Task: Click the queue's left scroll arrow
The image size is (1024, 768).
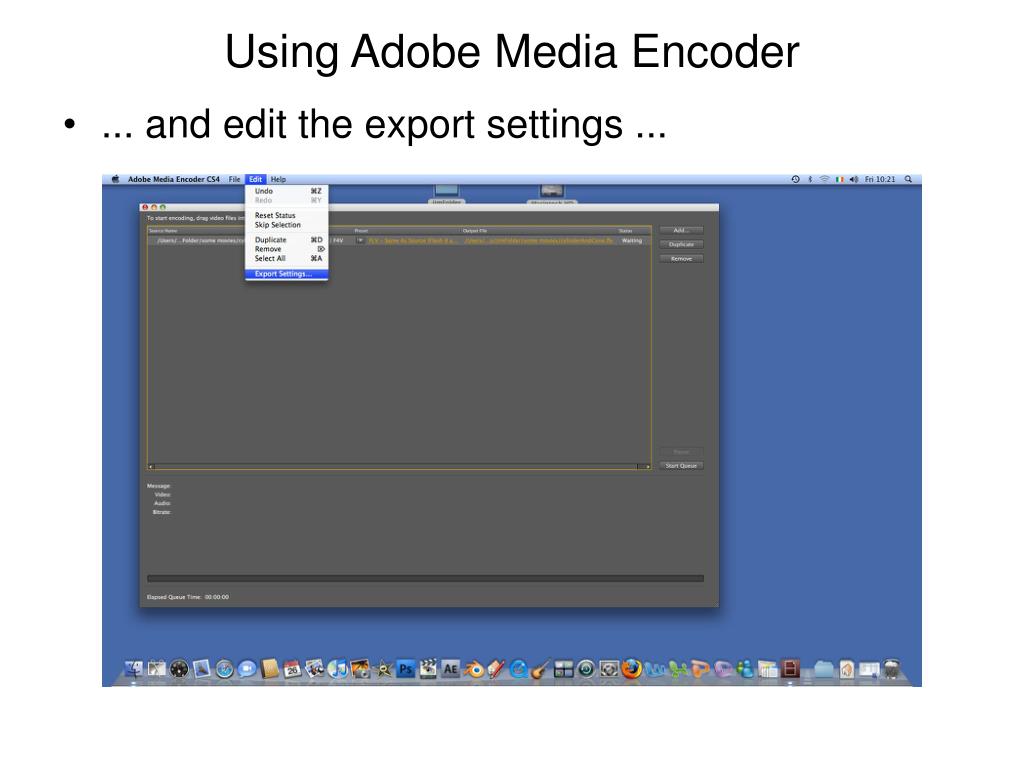Action: 151,467
